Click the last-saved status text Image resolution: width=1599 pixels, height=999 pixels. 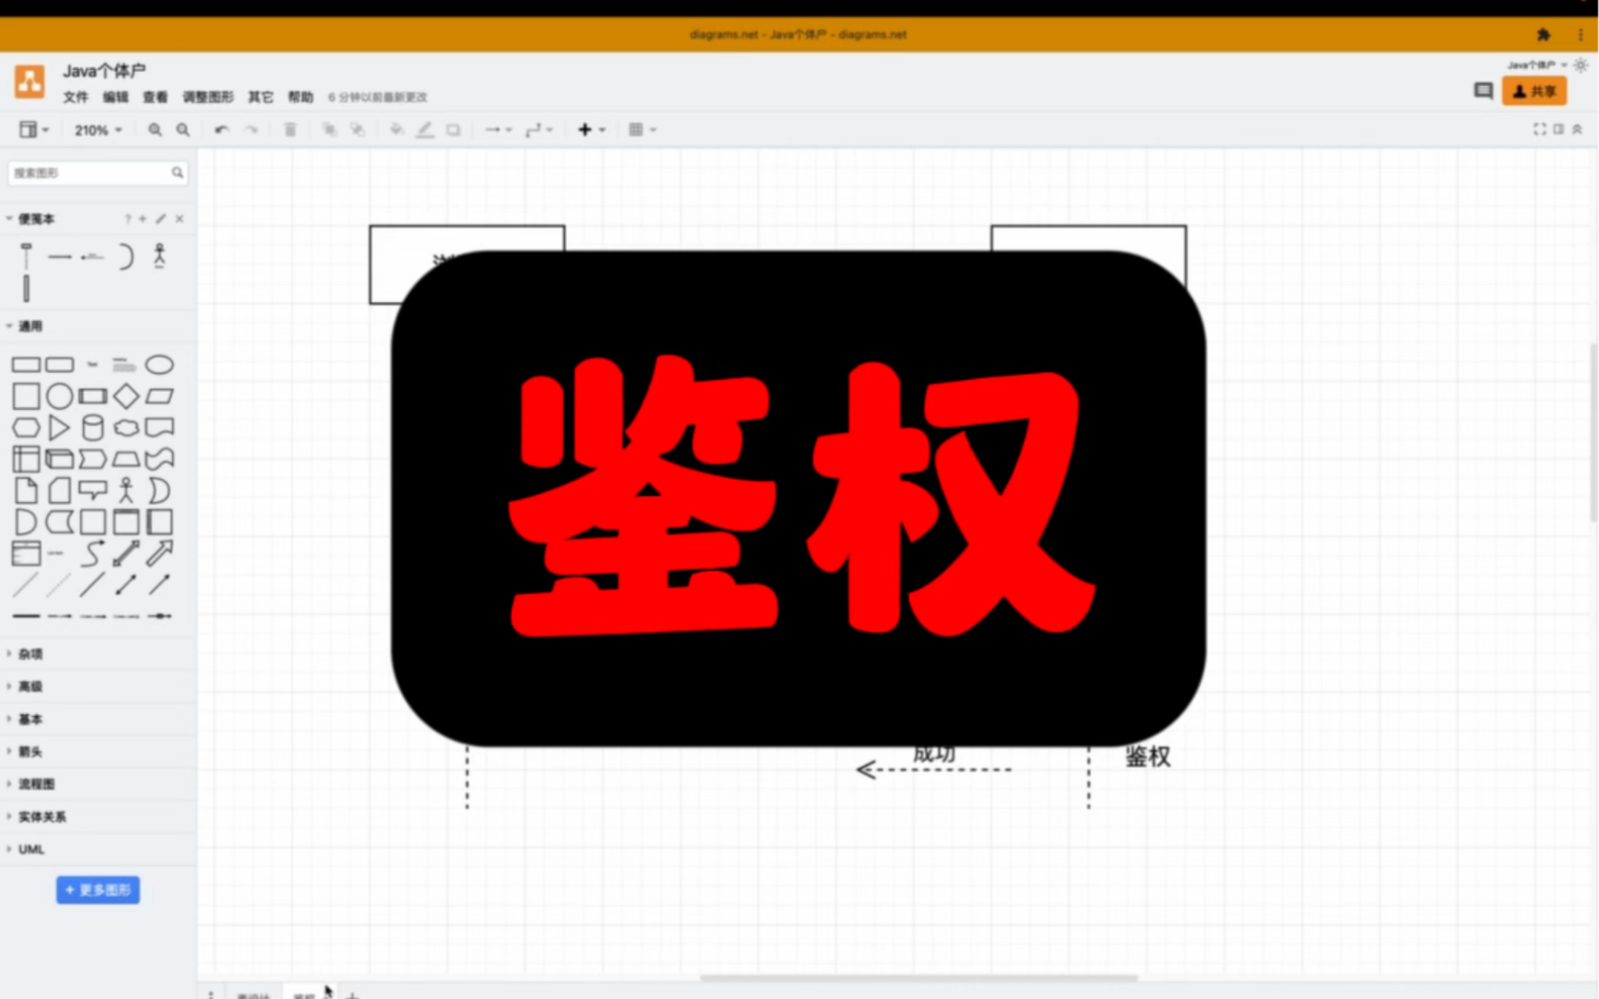pyautogui.click(x=378, y=97)
